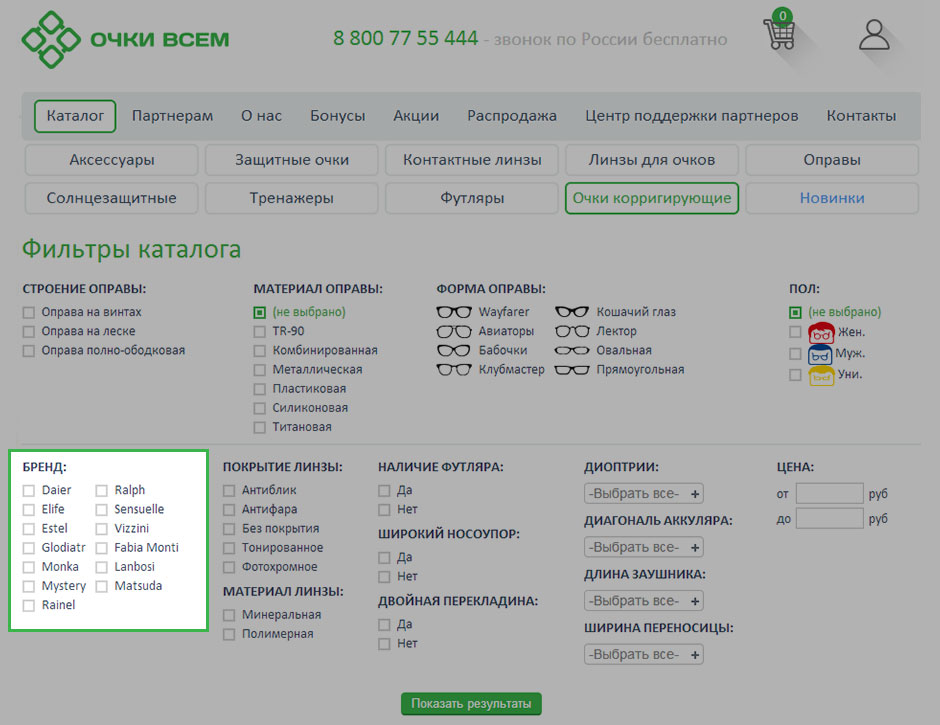Select the Wayfarer frame shape icon
Viewport: 940px width, 725px height.
[454, 312]
